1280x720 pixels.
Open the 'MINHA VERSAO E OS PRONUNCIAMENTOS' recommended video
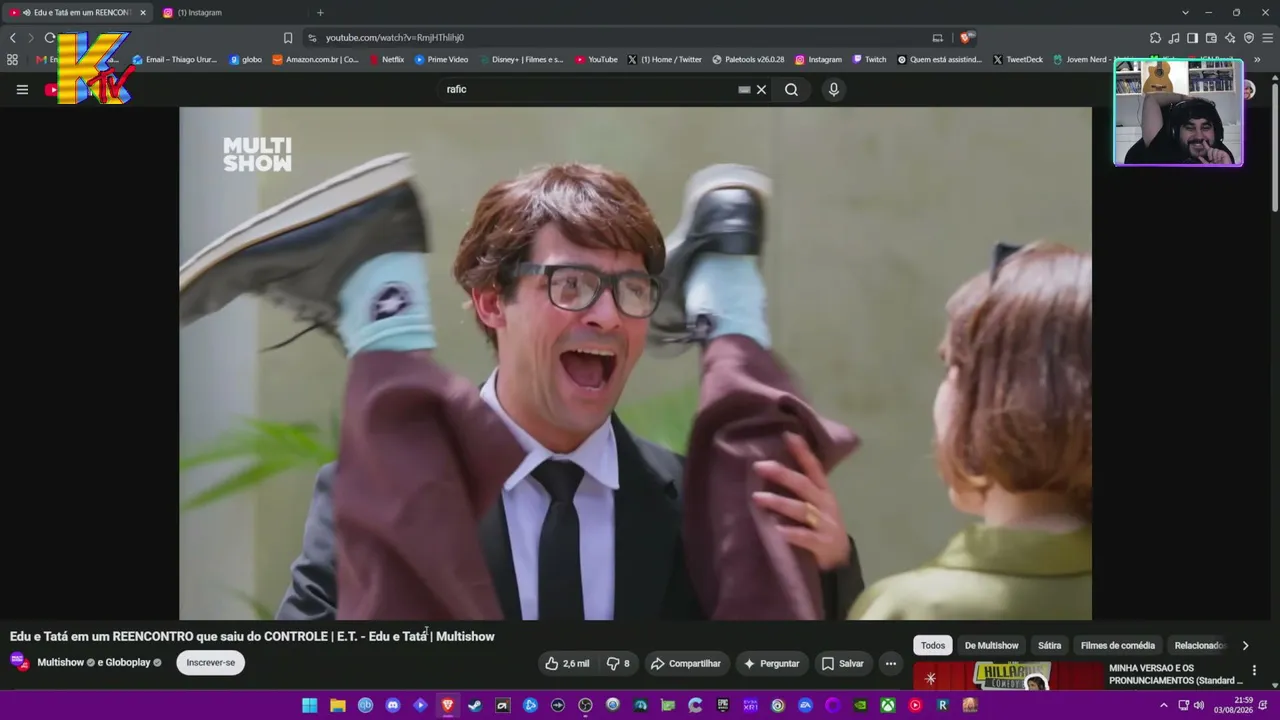tap(1176, 674)
